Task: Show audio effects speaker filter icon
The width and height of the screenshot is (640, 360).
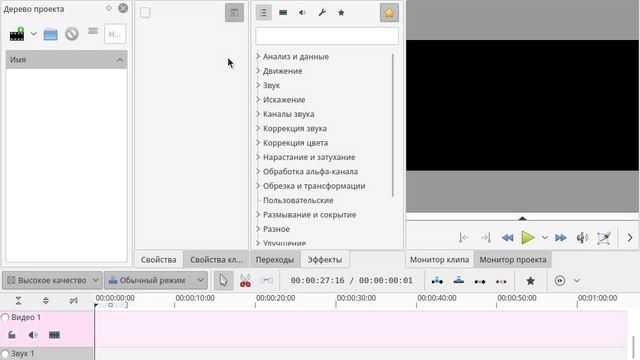Action: (302, 13)
